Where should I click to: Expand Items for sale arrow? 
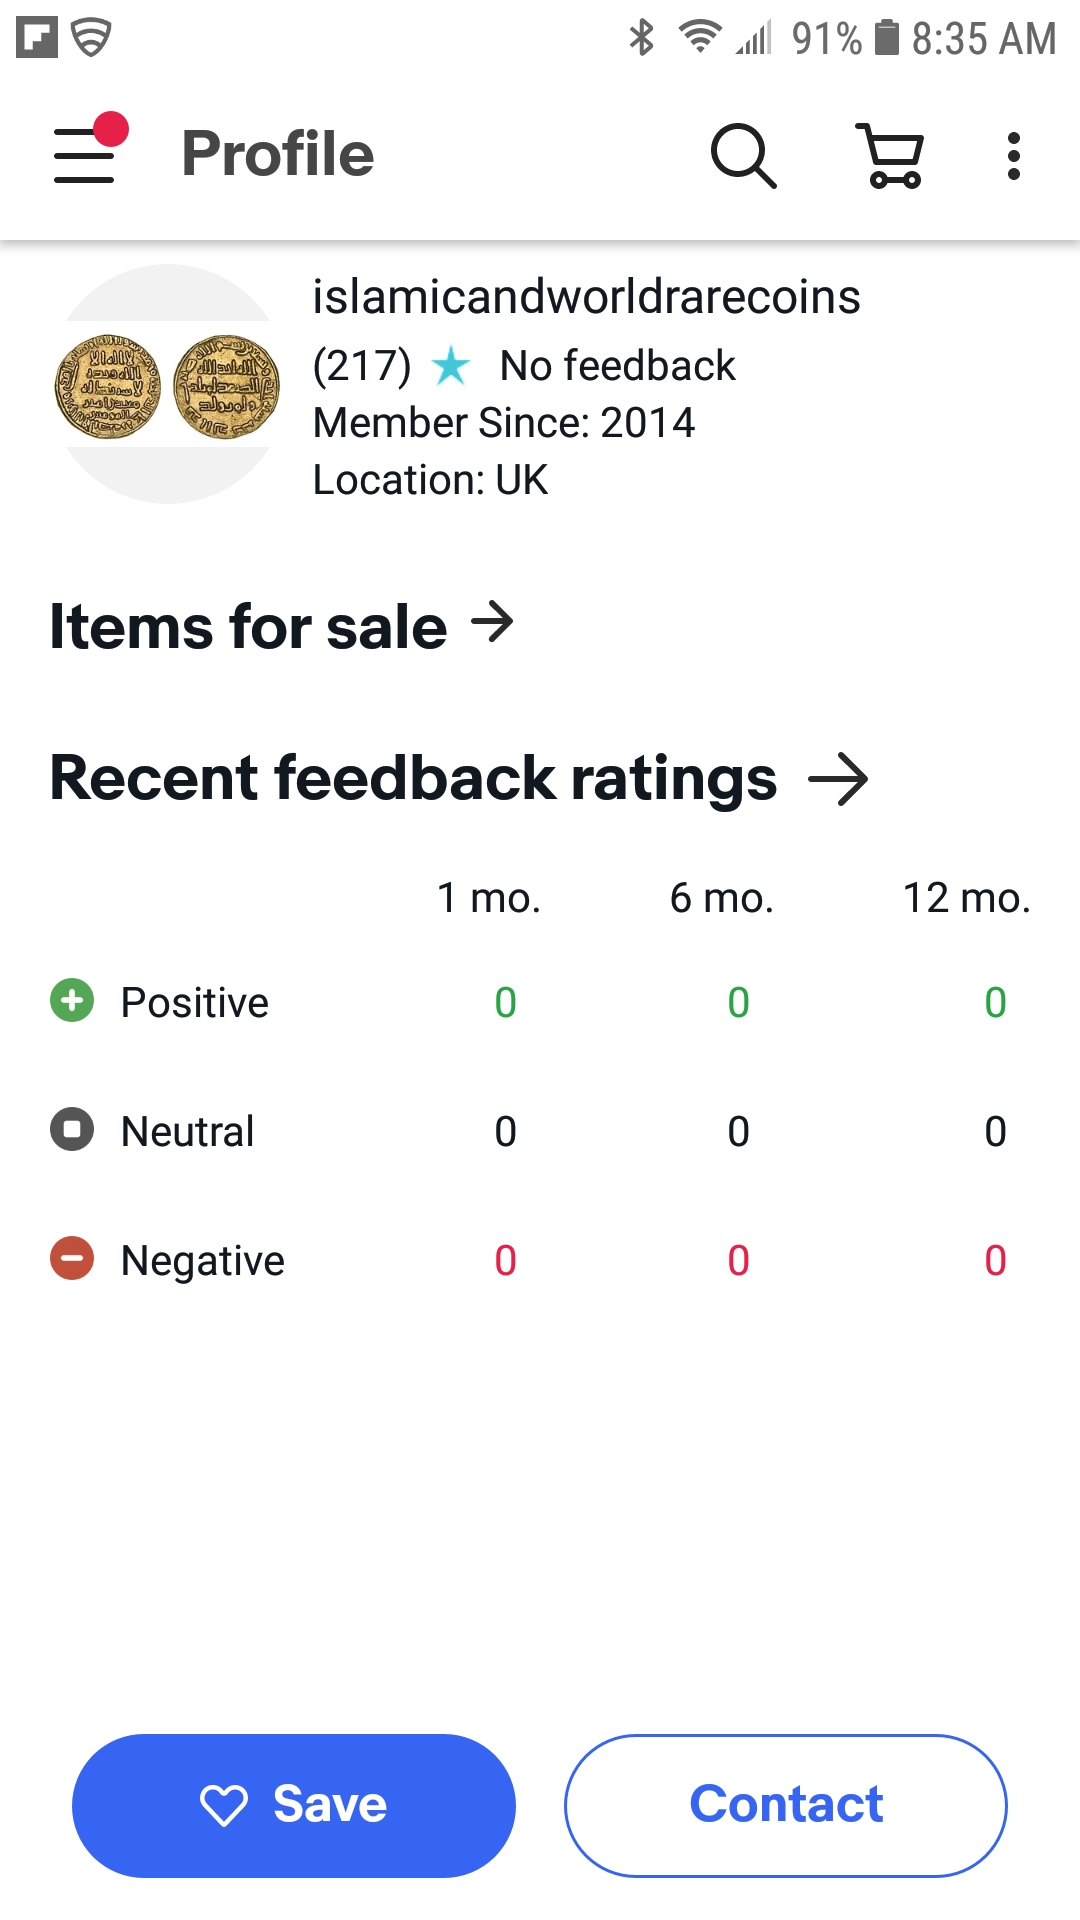coord(492,623)
